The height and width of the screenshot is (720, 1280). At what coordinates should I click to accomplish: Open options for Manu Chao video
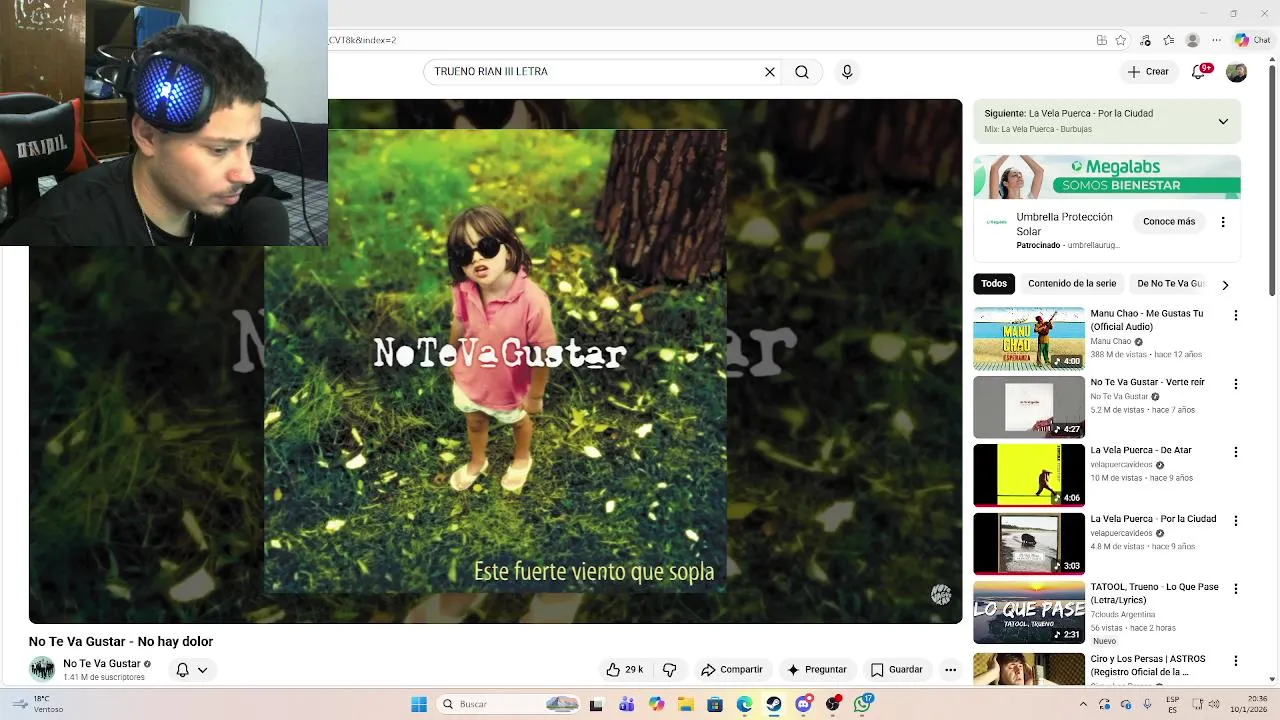(x=1236, y=316)
